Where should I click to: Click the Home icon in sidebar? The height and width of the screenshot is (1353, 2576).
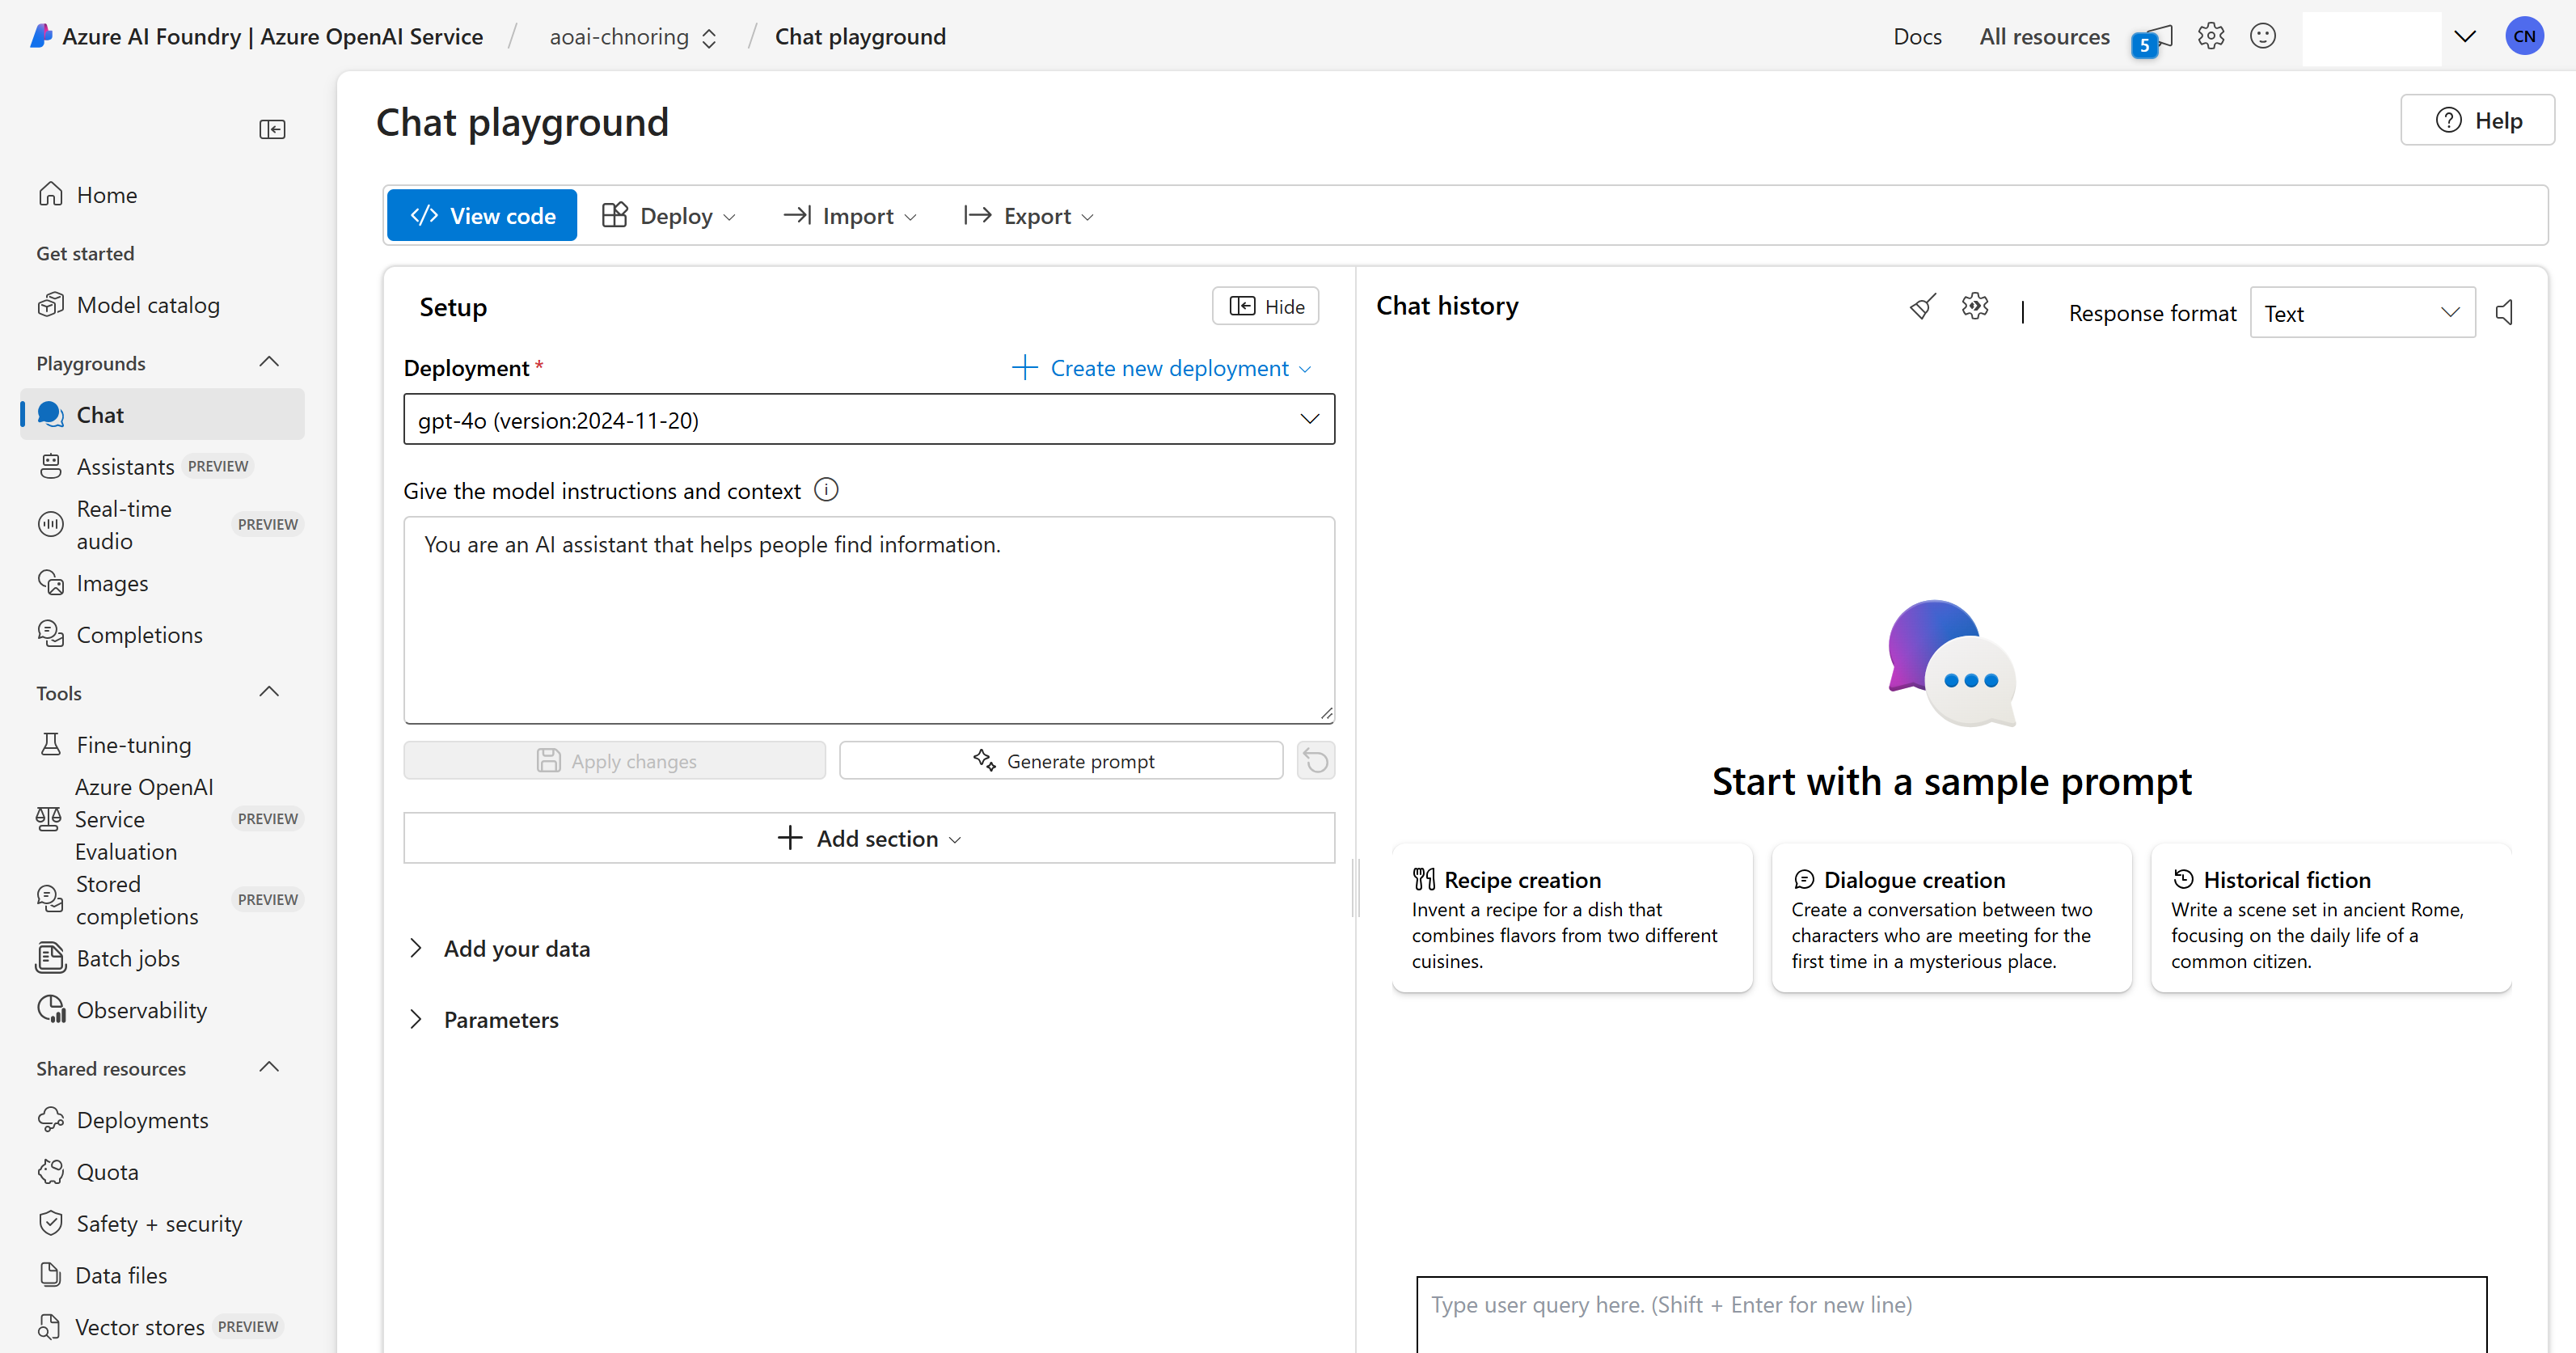[x=50, y=194]
